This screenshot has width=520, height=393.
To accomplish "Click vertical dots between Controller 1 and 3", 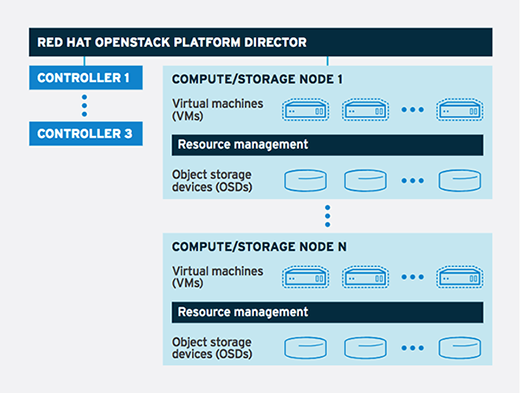I will click(84, 106).
